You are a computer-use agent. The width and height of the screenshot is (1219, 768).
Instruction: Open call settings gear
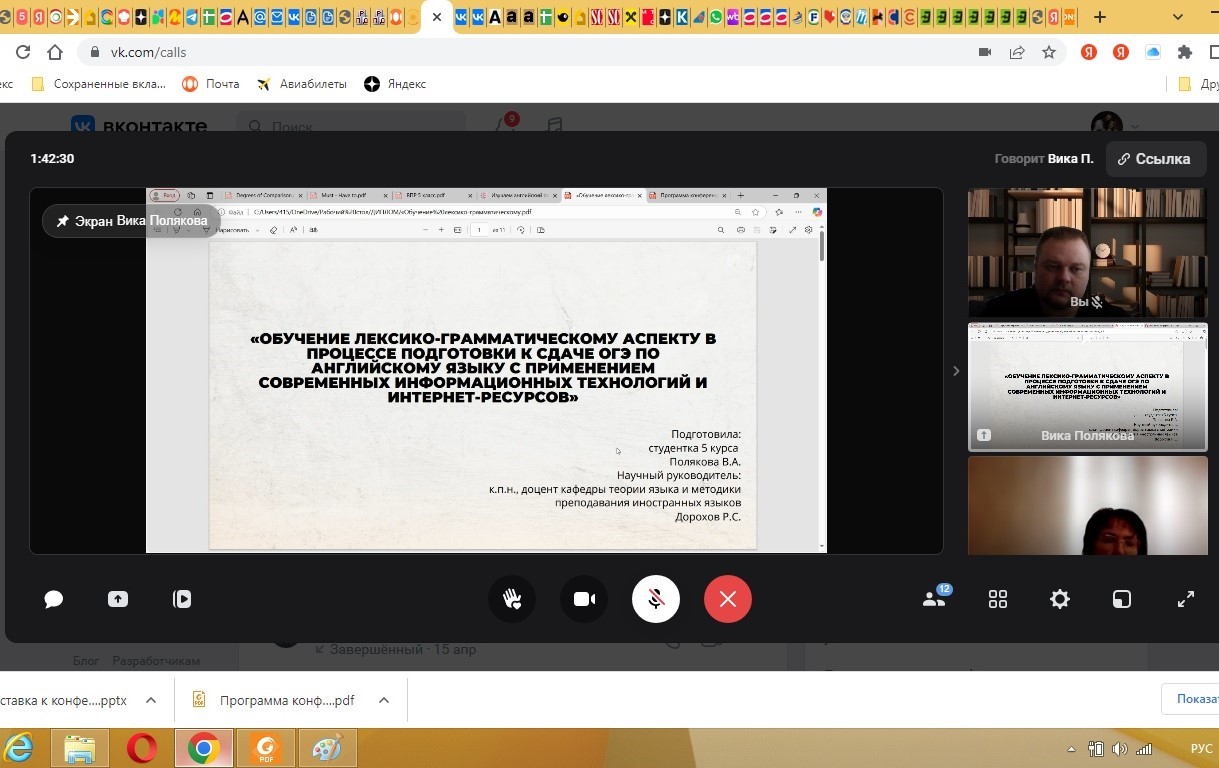[1059, 599]
